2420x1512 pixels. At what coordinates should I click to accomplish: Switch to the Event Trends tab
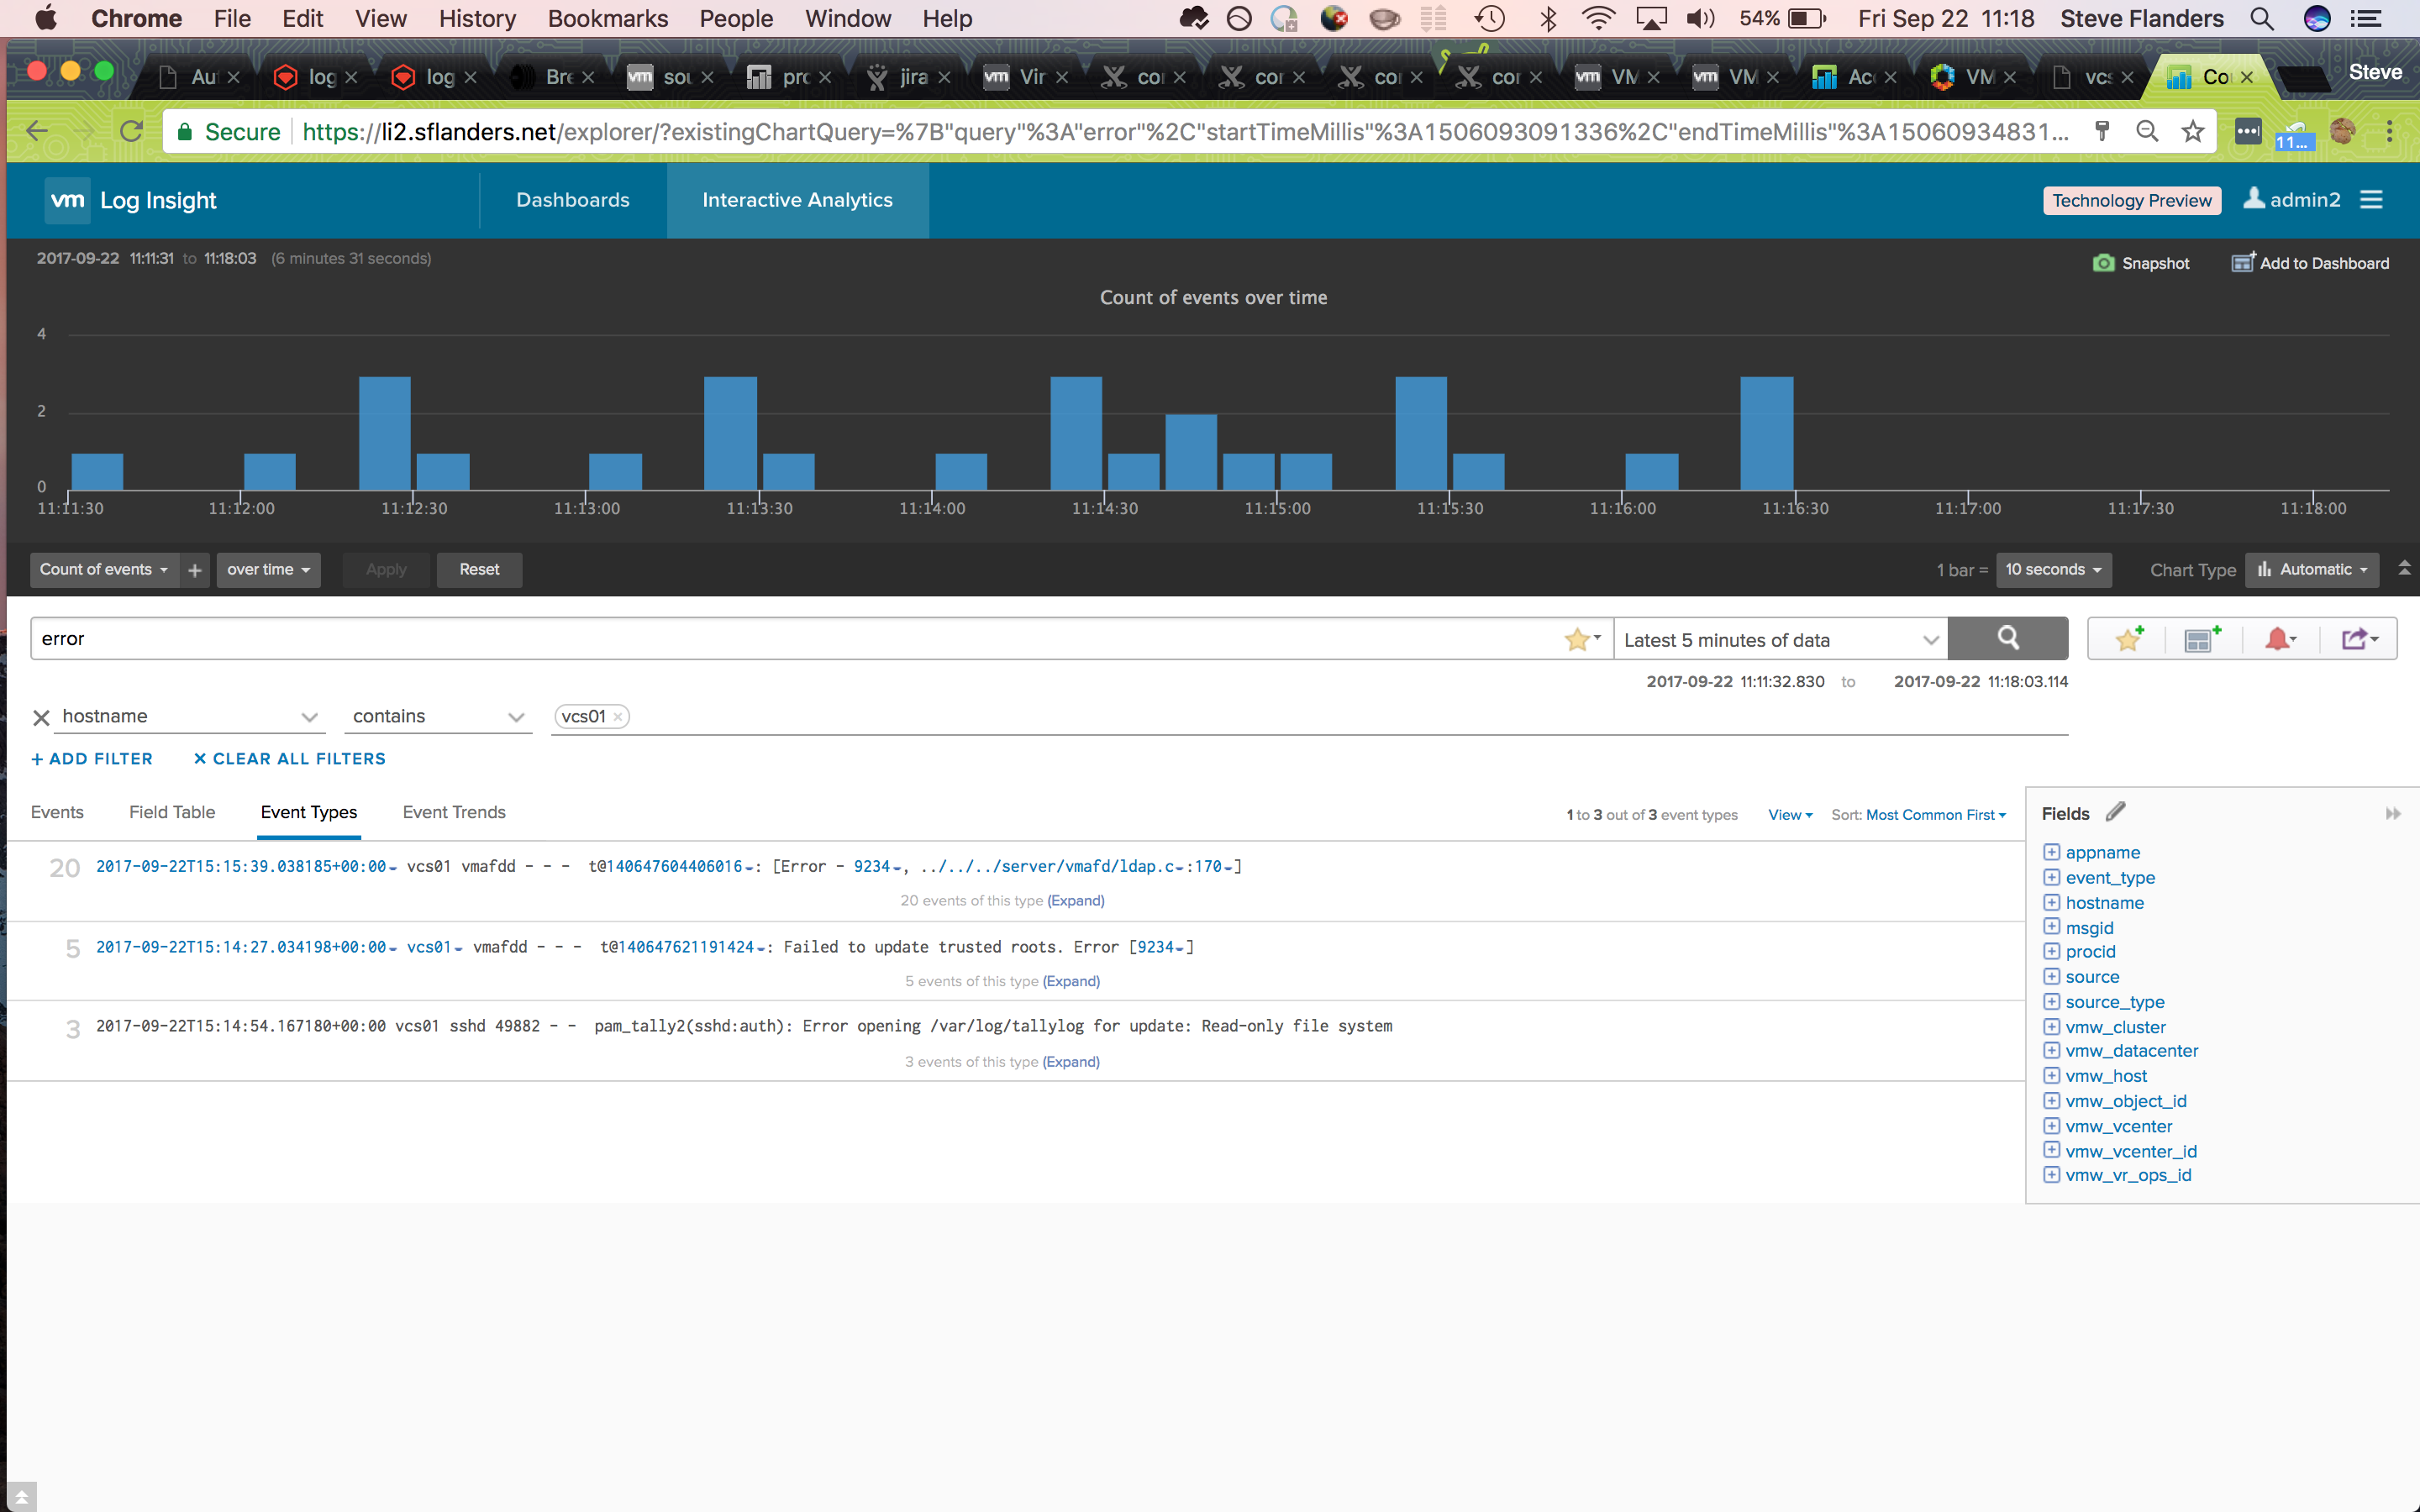pos(454,812)
